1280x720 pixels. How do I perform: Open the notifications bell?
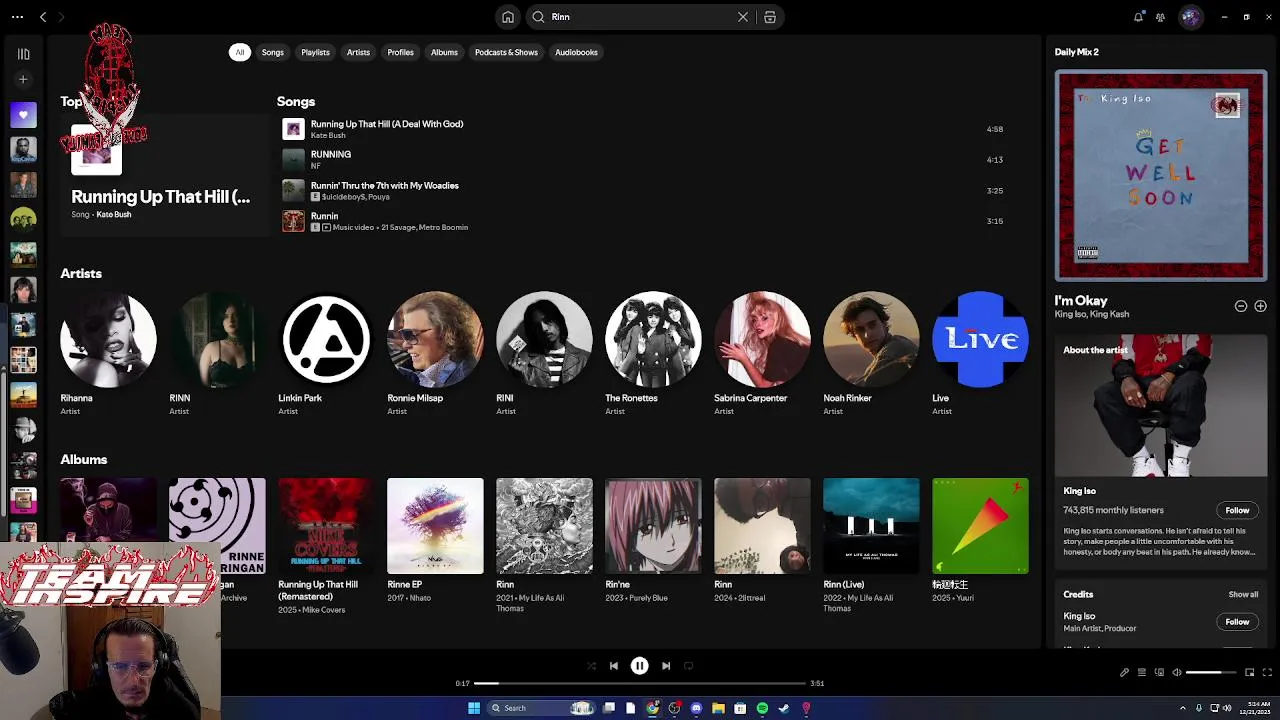click(x=1138, y=17)
